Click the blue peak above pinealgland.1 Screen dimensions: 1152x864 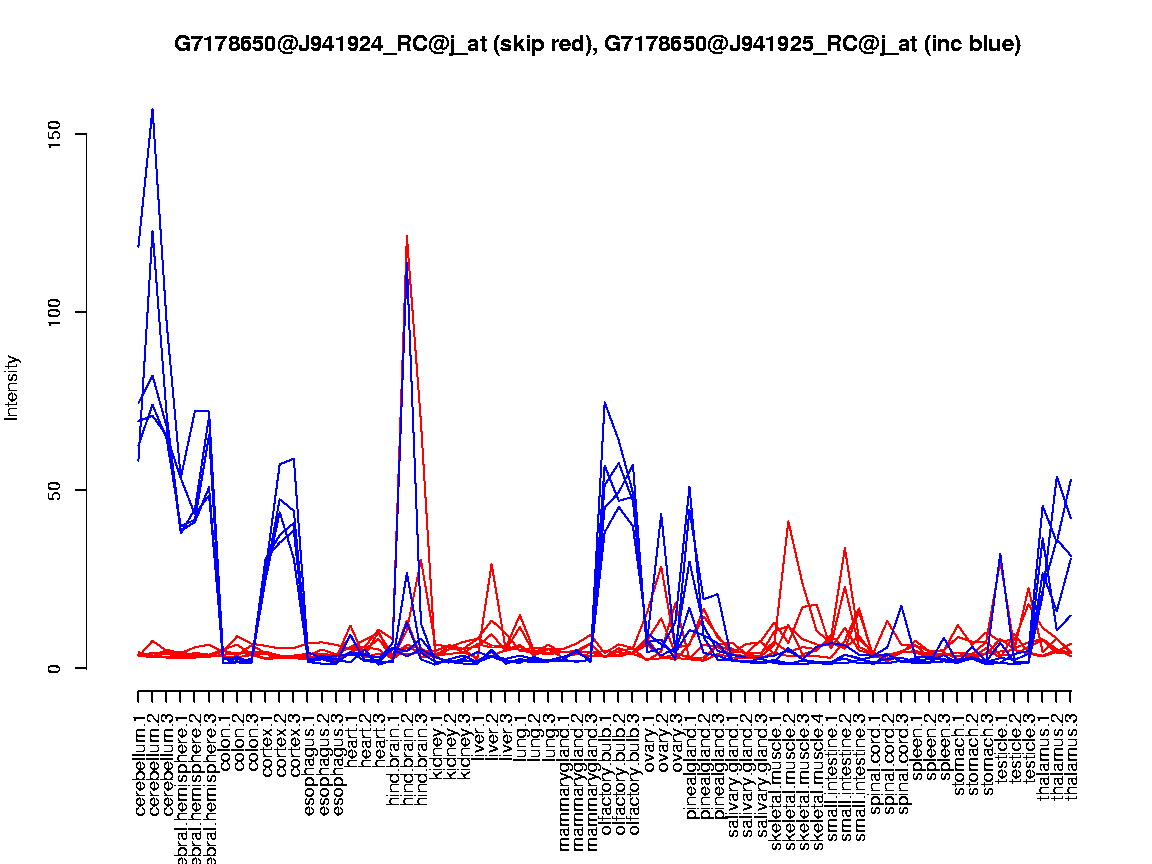690,487
